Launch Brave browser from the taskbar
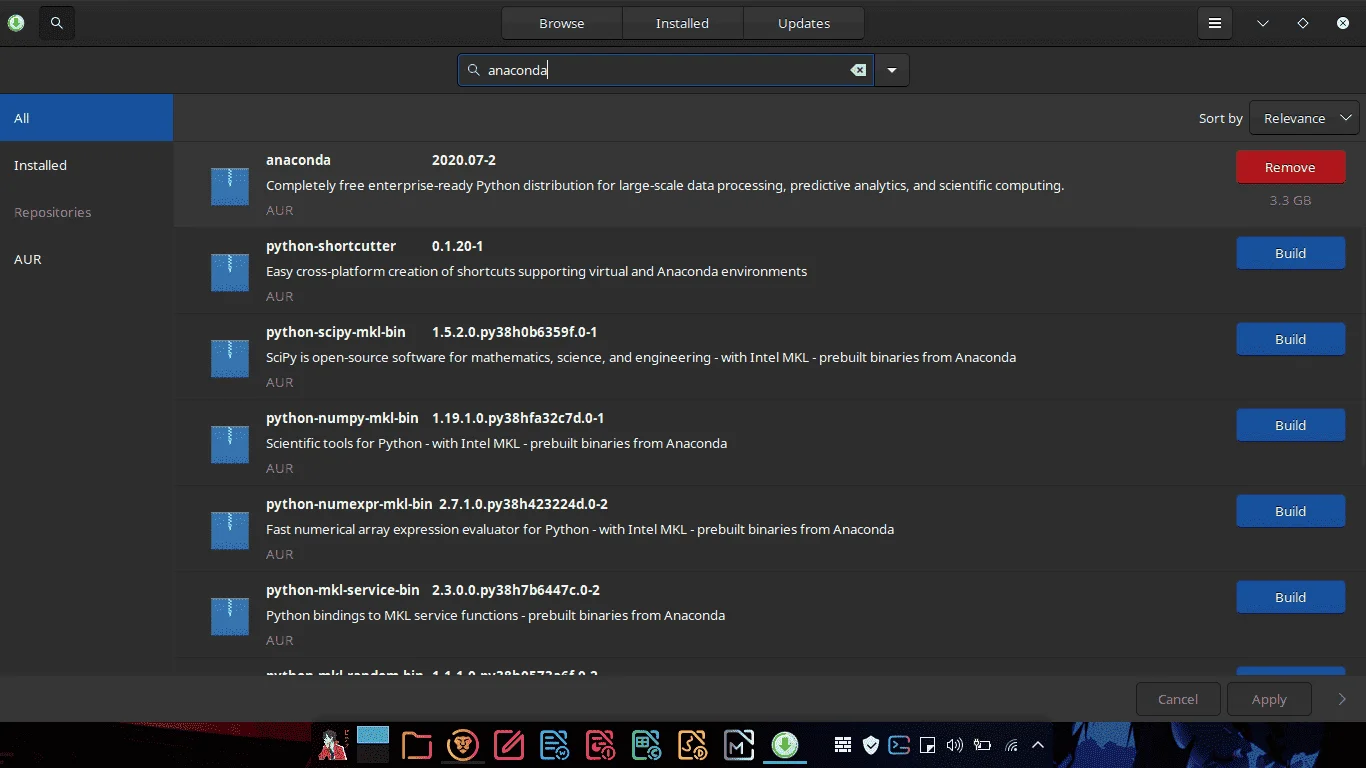Viewport: 1366px width, 768px height. (463, 745)
